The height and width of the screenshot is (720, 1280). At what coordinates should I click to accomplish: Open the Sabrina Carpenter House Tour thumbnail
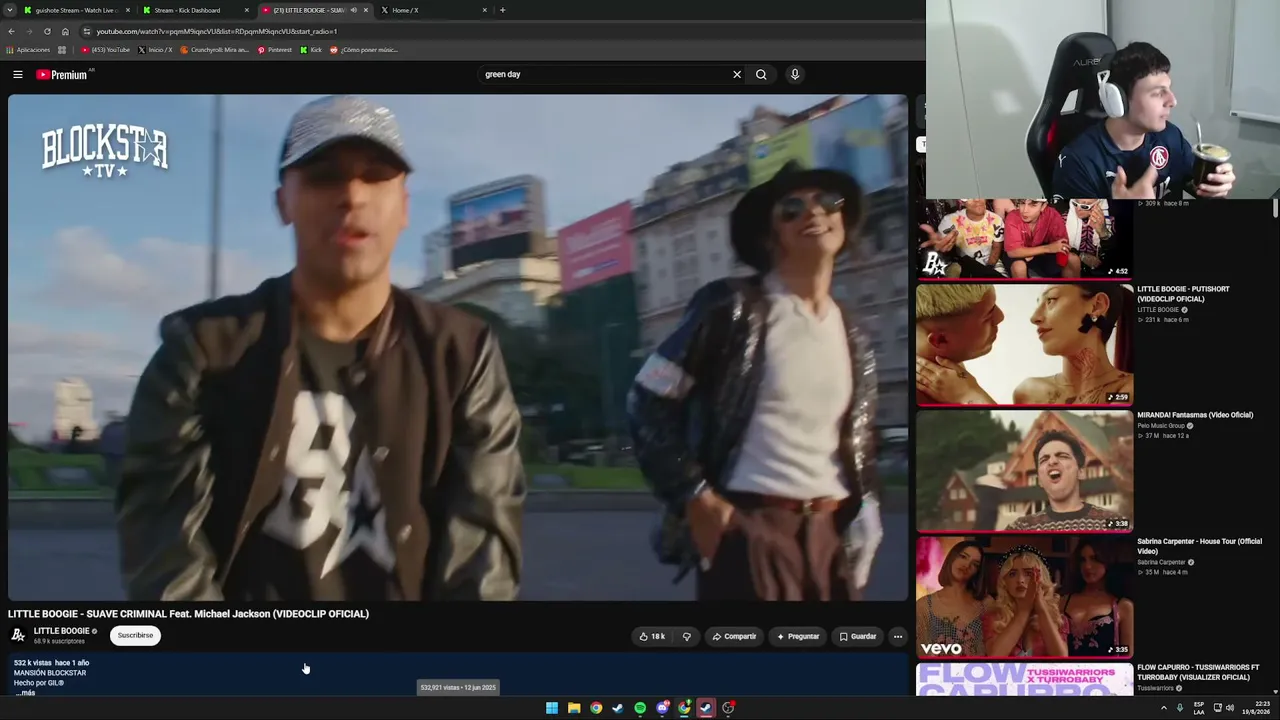[1024, 597]
